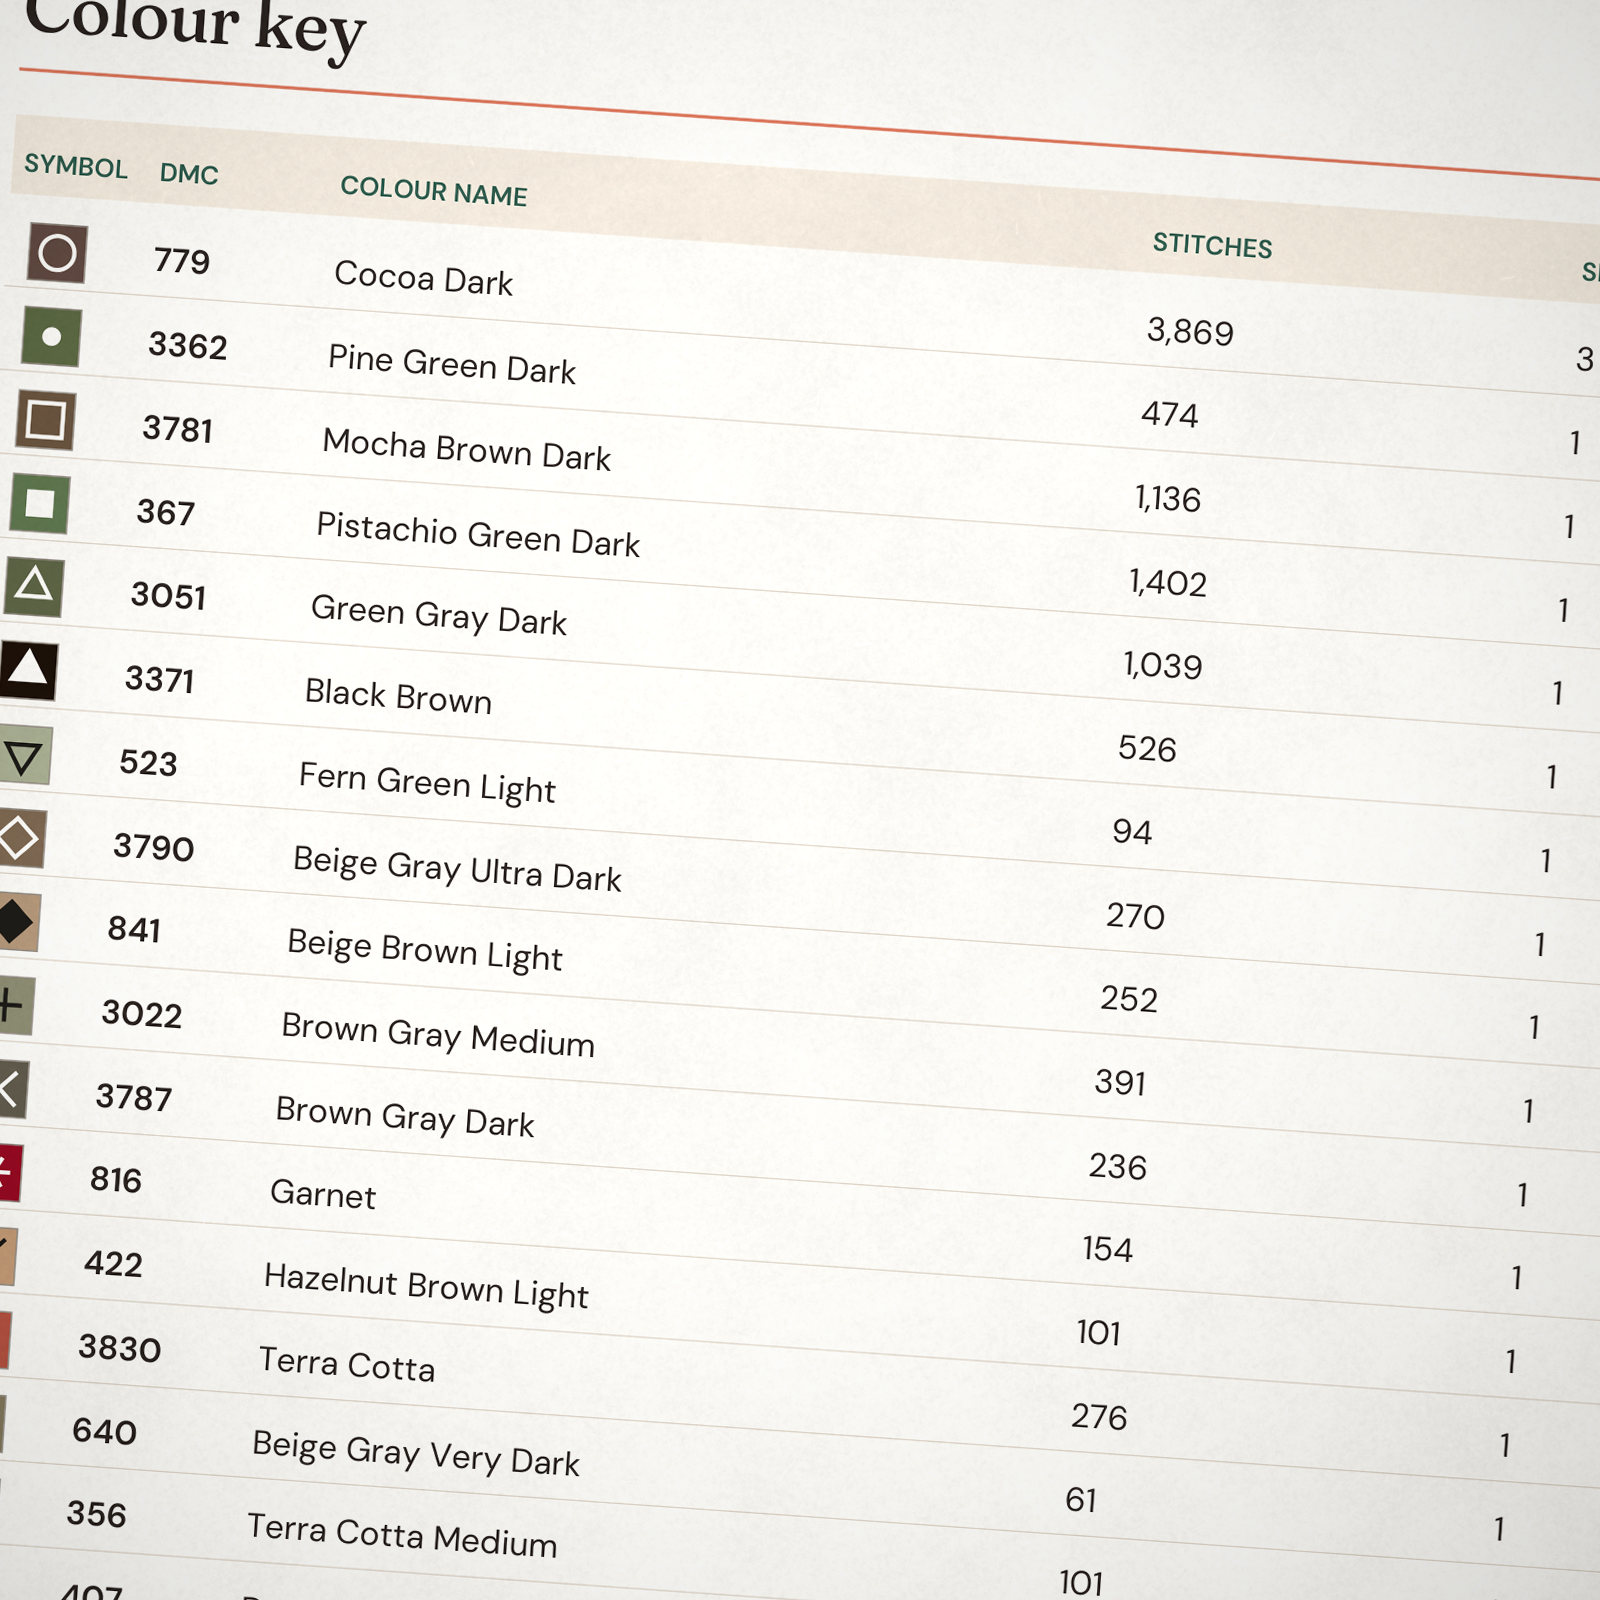Screen dimensions: 1600x1600
Task: Select DMC code 3362
Action: (188, 346)
